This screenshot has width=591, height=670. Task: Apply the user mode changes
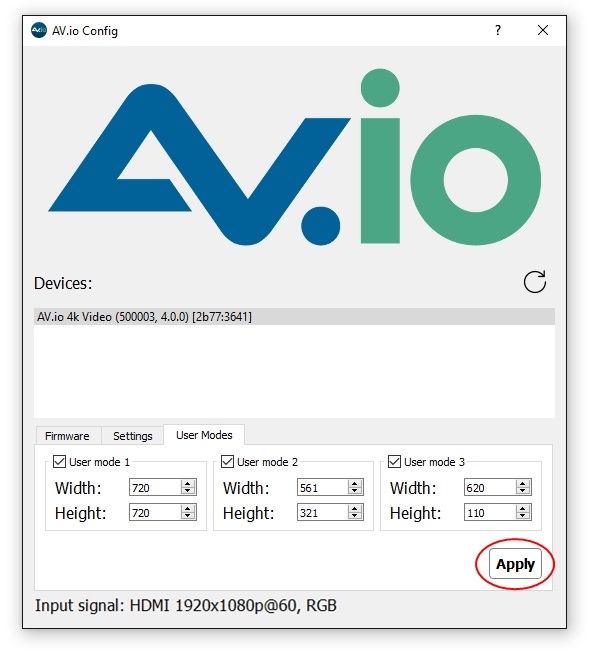point(515,564)
